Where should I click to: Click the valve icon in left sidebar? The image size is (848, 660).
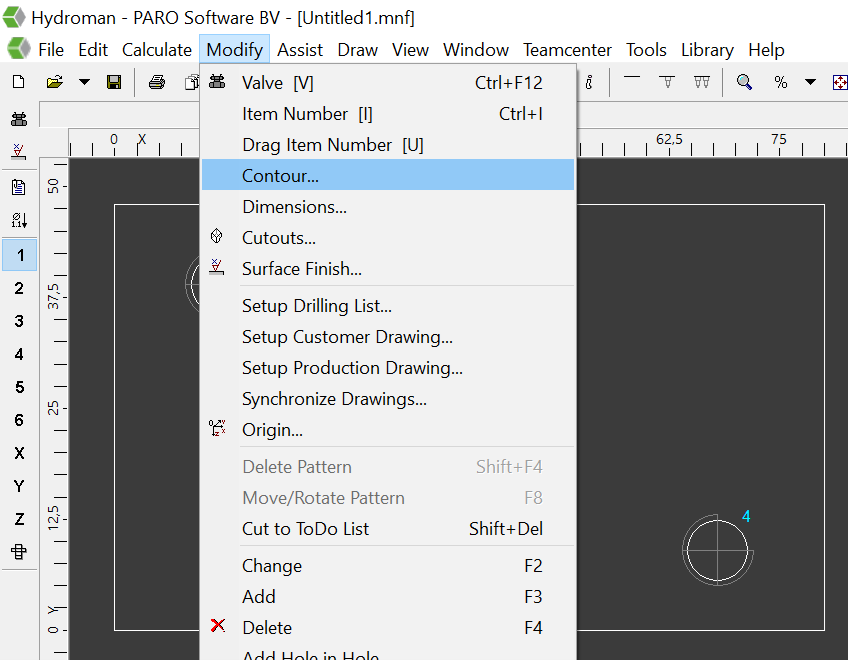click(19, 118)
